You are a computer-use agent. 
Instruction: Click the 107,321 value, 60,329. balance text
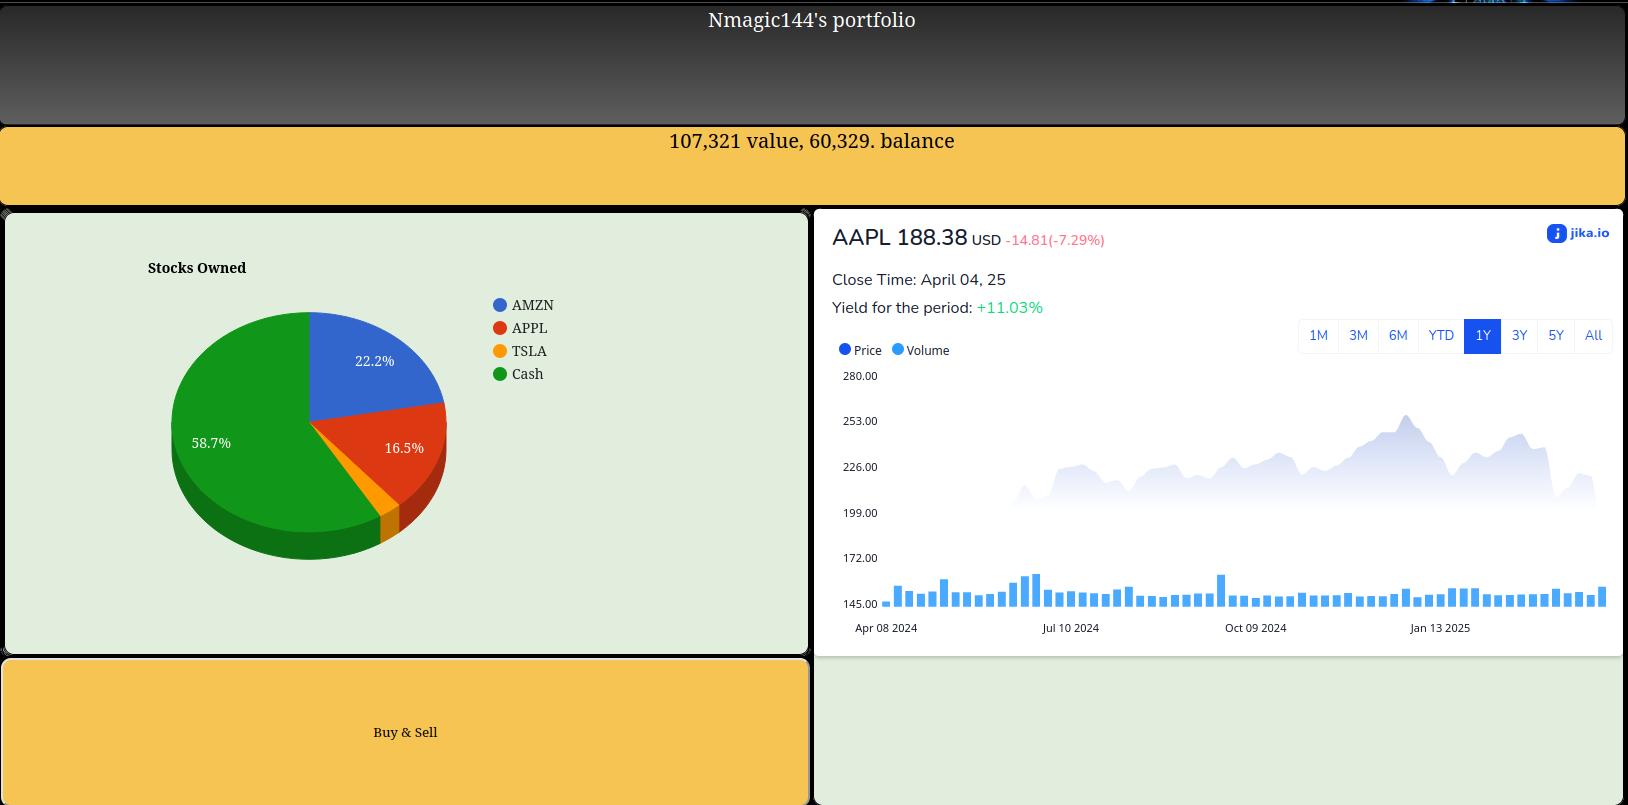pyautogui.click(x=812, y=141)
